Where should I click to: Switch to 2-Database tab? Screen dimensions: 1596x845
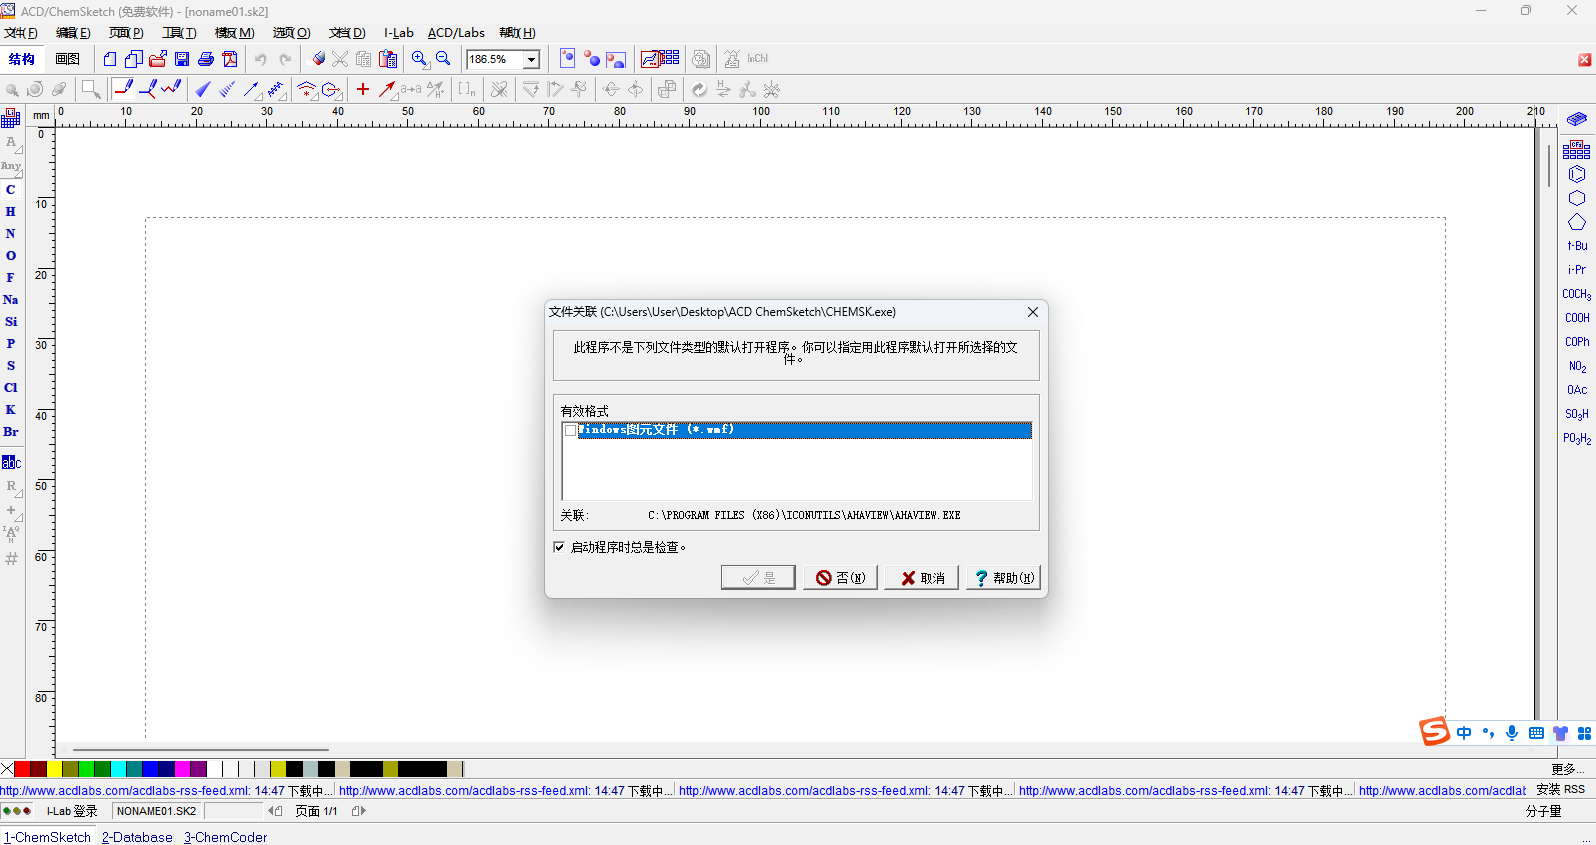137,837
